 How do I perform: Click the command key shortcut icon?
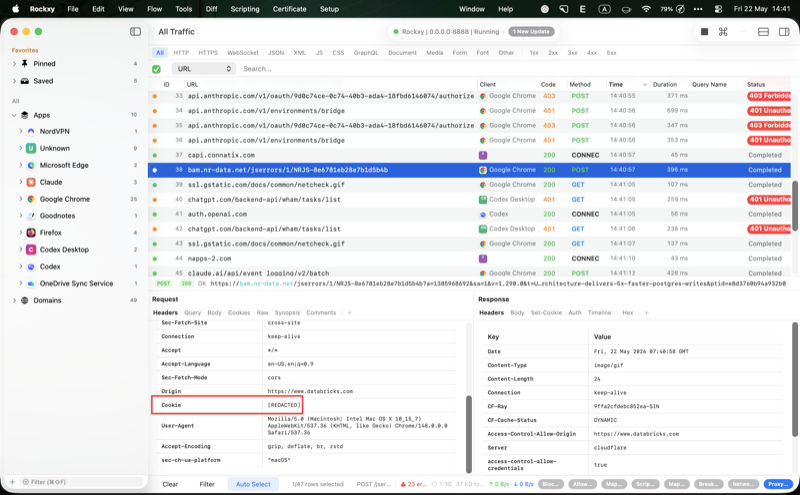pyautogui.click(x=723, y=32)
